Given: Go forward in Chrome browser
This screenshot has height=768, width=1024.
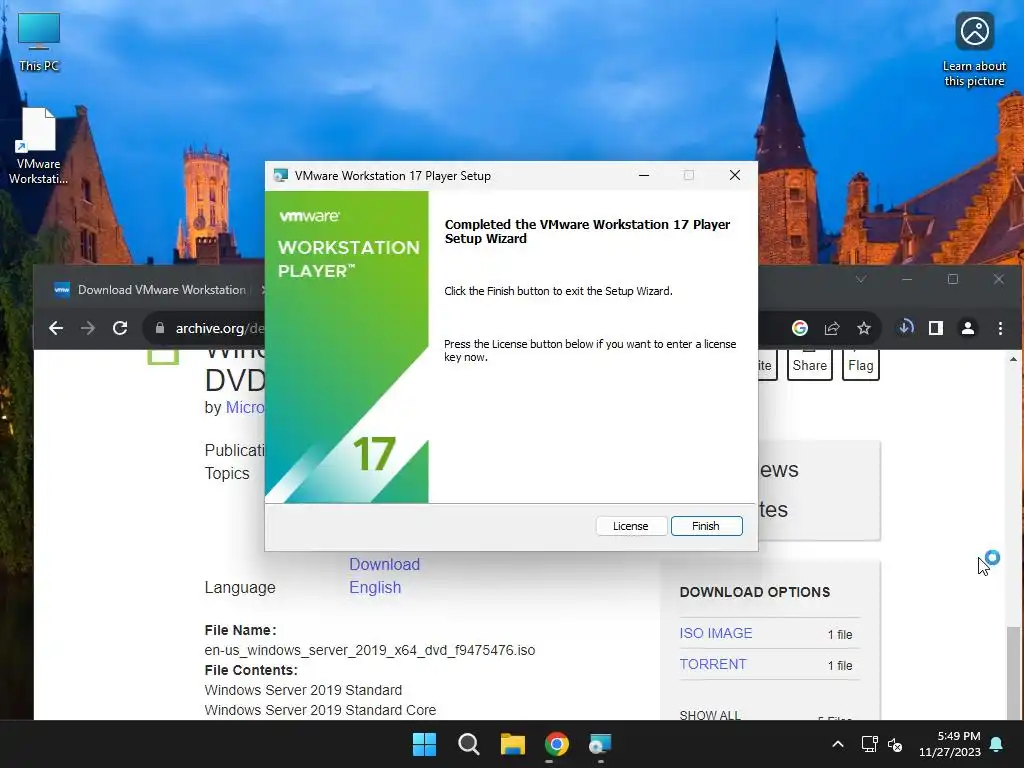Looking at the screenshot, I should click(88, 328).
